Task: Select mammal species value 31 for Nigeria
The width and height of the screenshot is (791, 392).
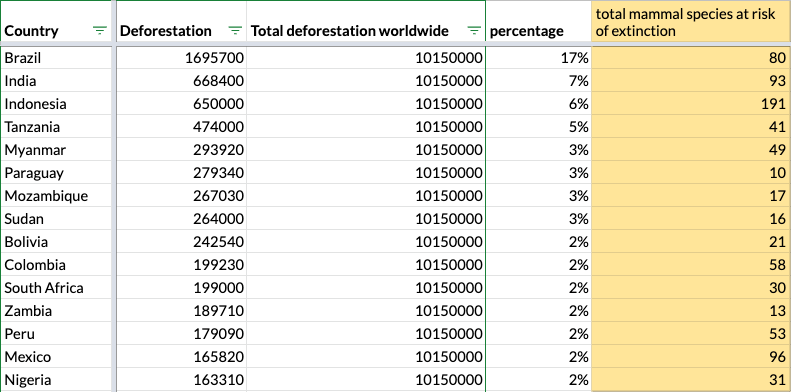Action: coord(691,379)
